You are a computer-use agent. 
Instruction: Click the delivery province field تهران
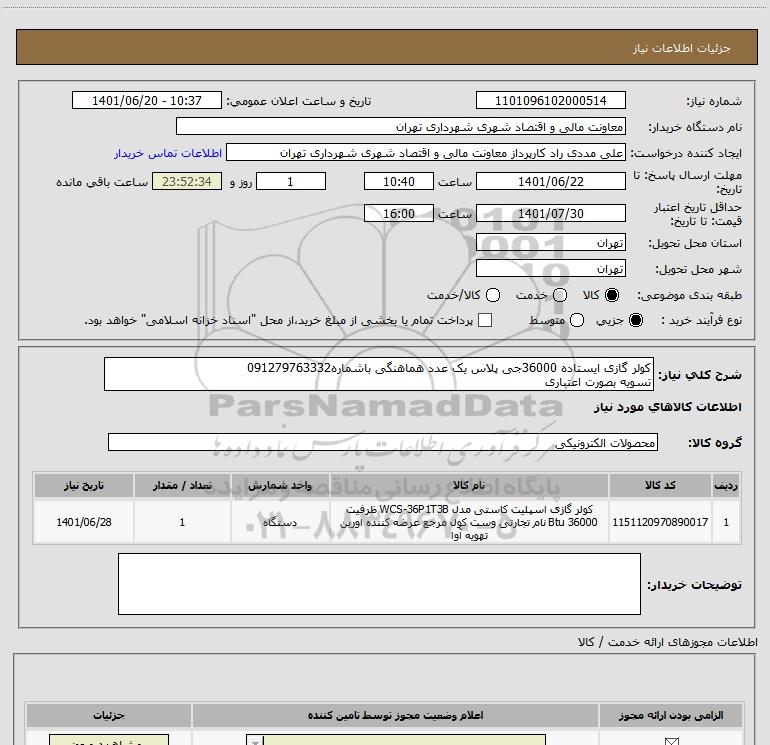(550, 243)
